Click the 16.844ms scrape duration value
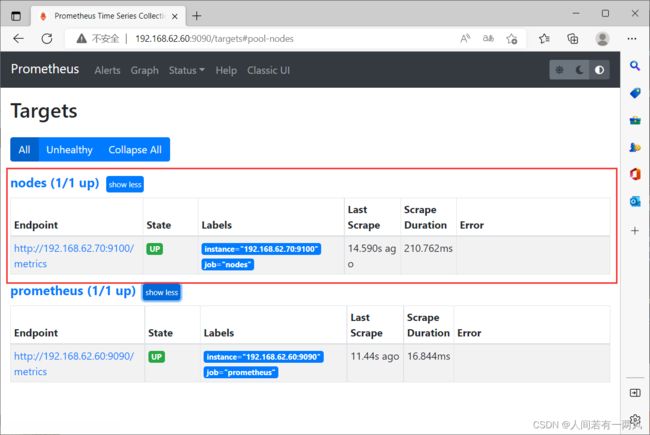 pyautogui.click(x=429, y=356)
